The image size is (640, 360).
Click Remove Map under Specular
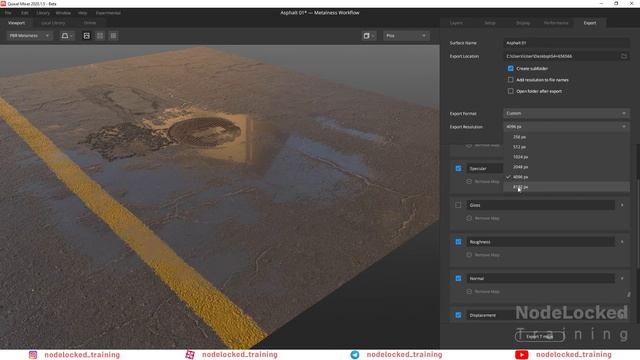[x=483, y=181]
